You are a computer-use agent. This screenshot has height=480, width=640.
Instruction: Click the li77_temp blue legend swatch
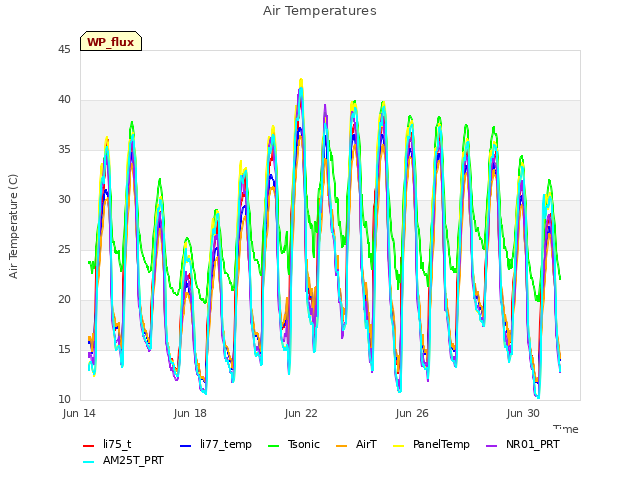pyautogui.click(x=186, y=446)
